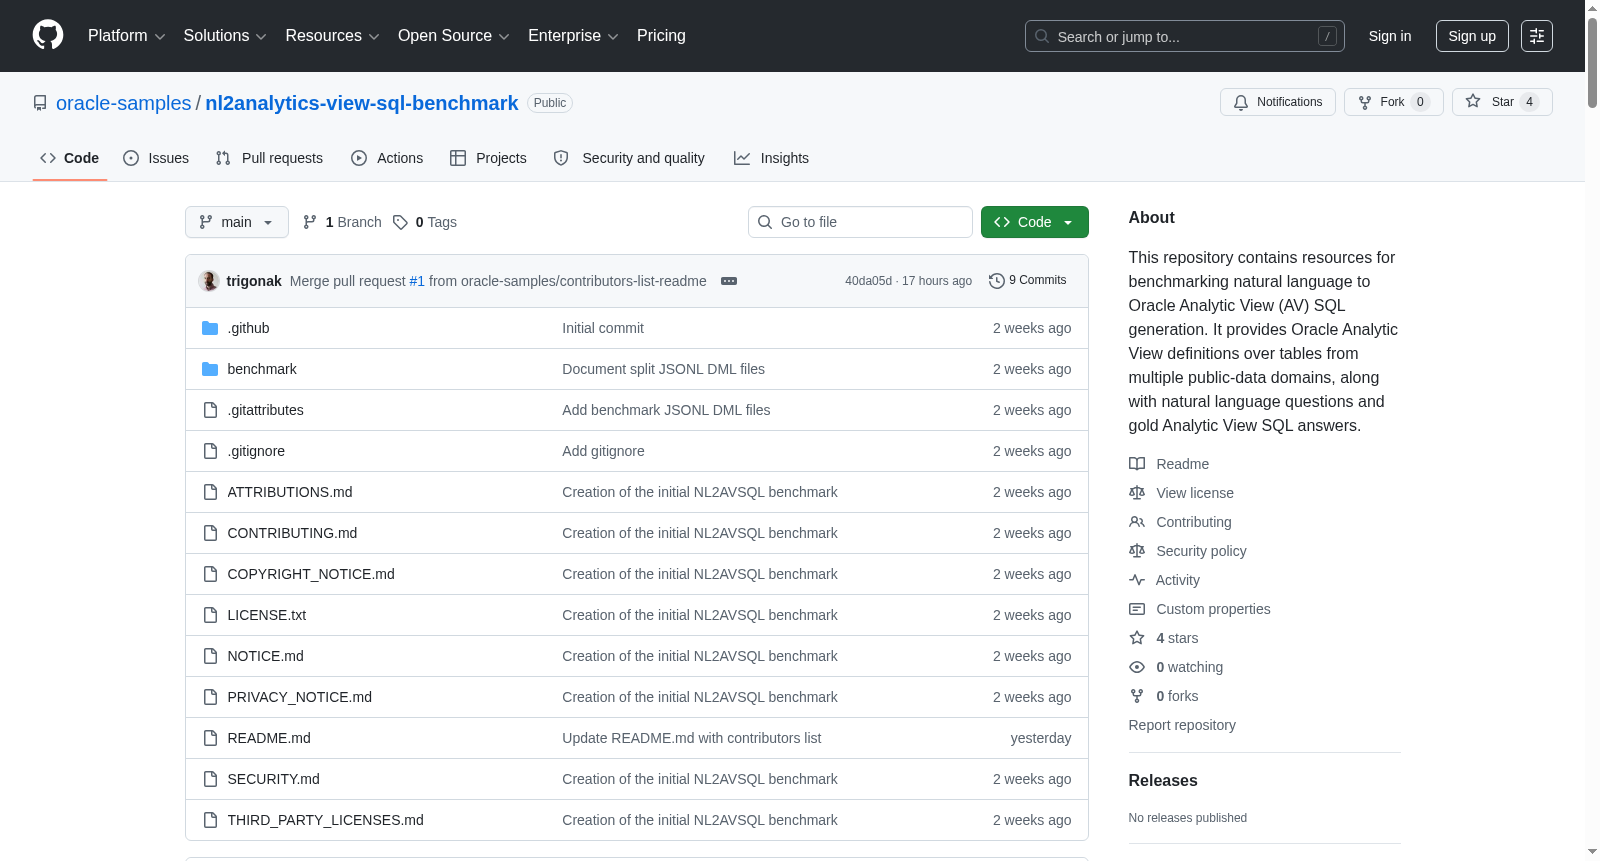Click the commits history clock icon
Image resolution: width=1600 pixels, height=861 pixels.
coord(997,281)
